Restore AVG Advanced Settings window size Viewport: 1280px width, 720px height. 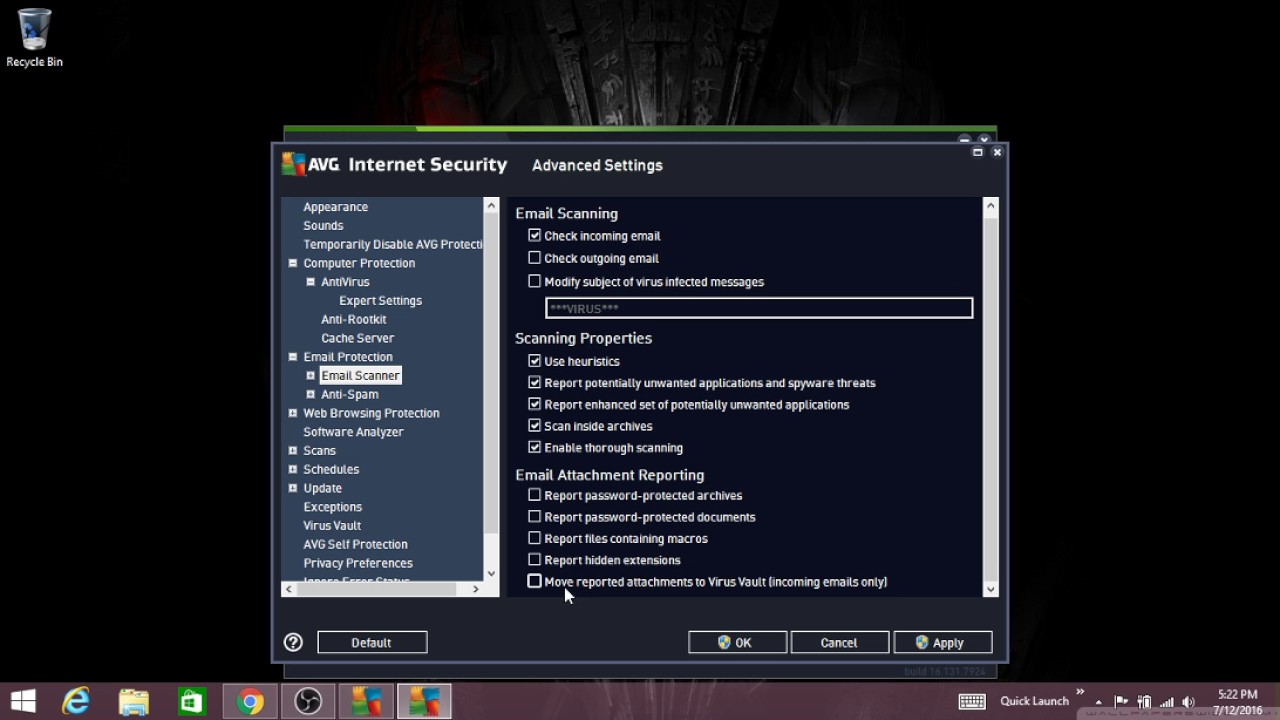978,152
